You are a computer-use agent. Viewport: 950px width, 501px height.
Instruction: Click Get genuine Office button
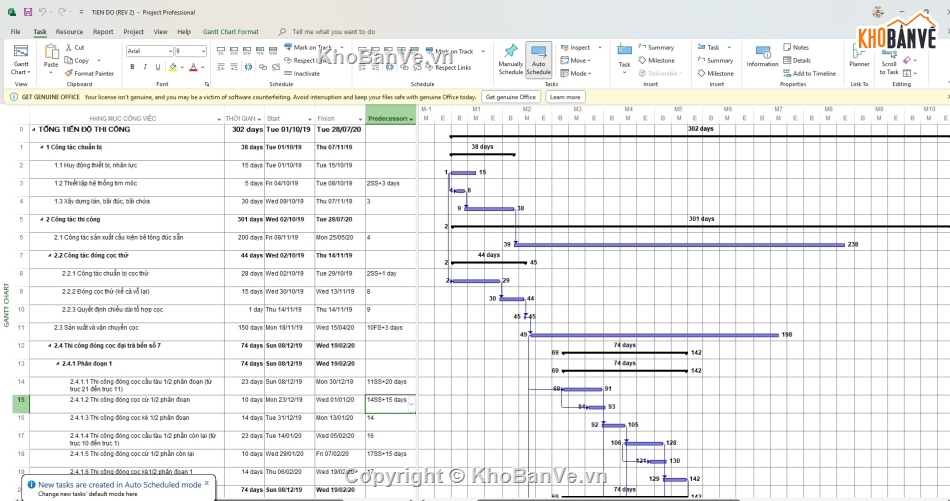(x=511, y=97)
